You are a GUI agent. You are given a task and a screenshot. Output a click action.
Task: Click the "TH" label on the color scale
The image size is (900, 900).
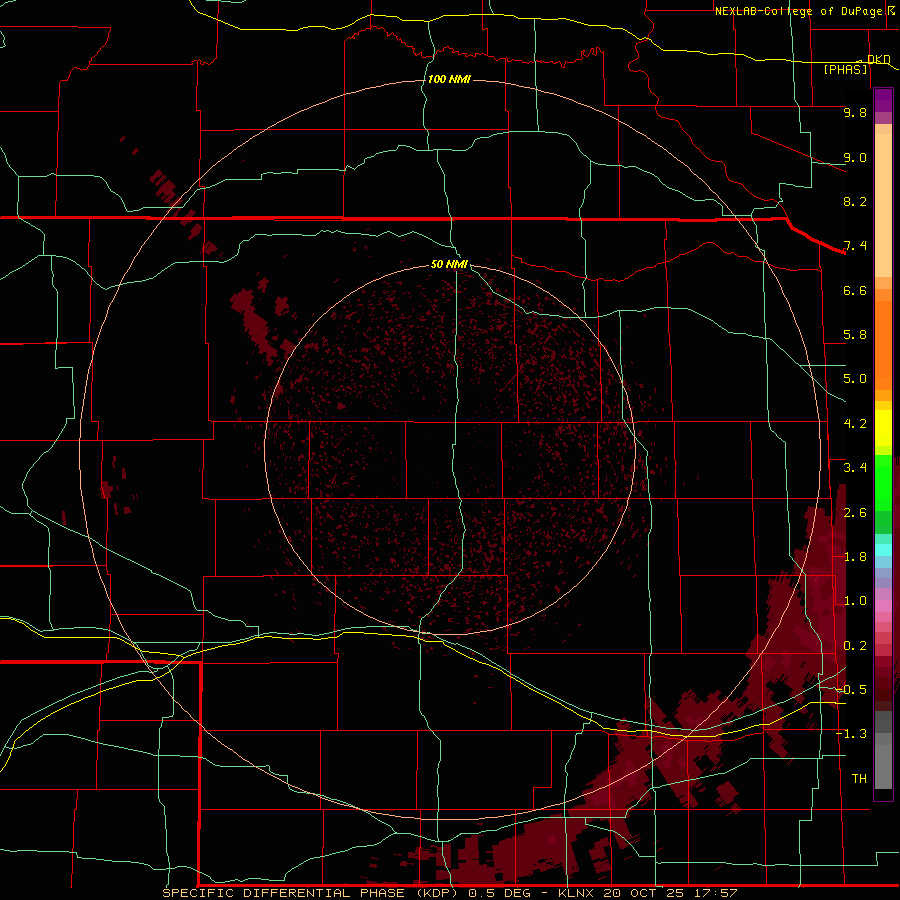click(859, 779)
